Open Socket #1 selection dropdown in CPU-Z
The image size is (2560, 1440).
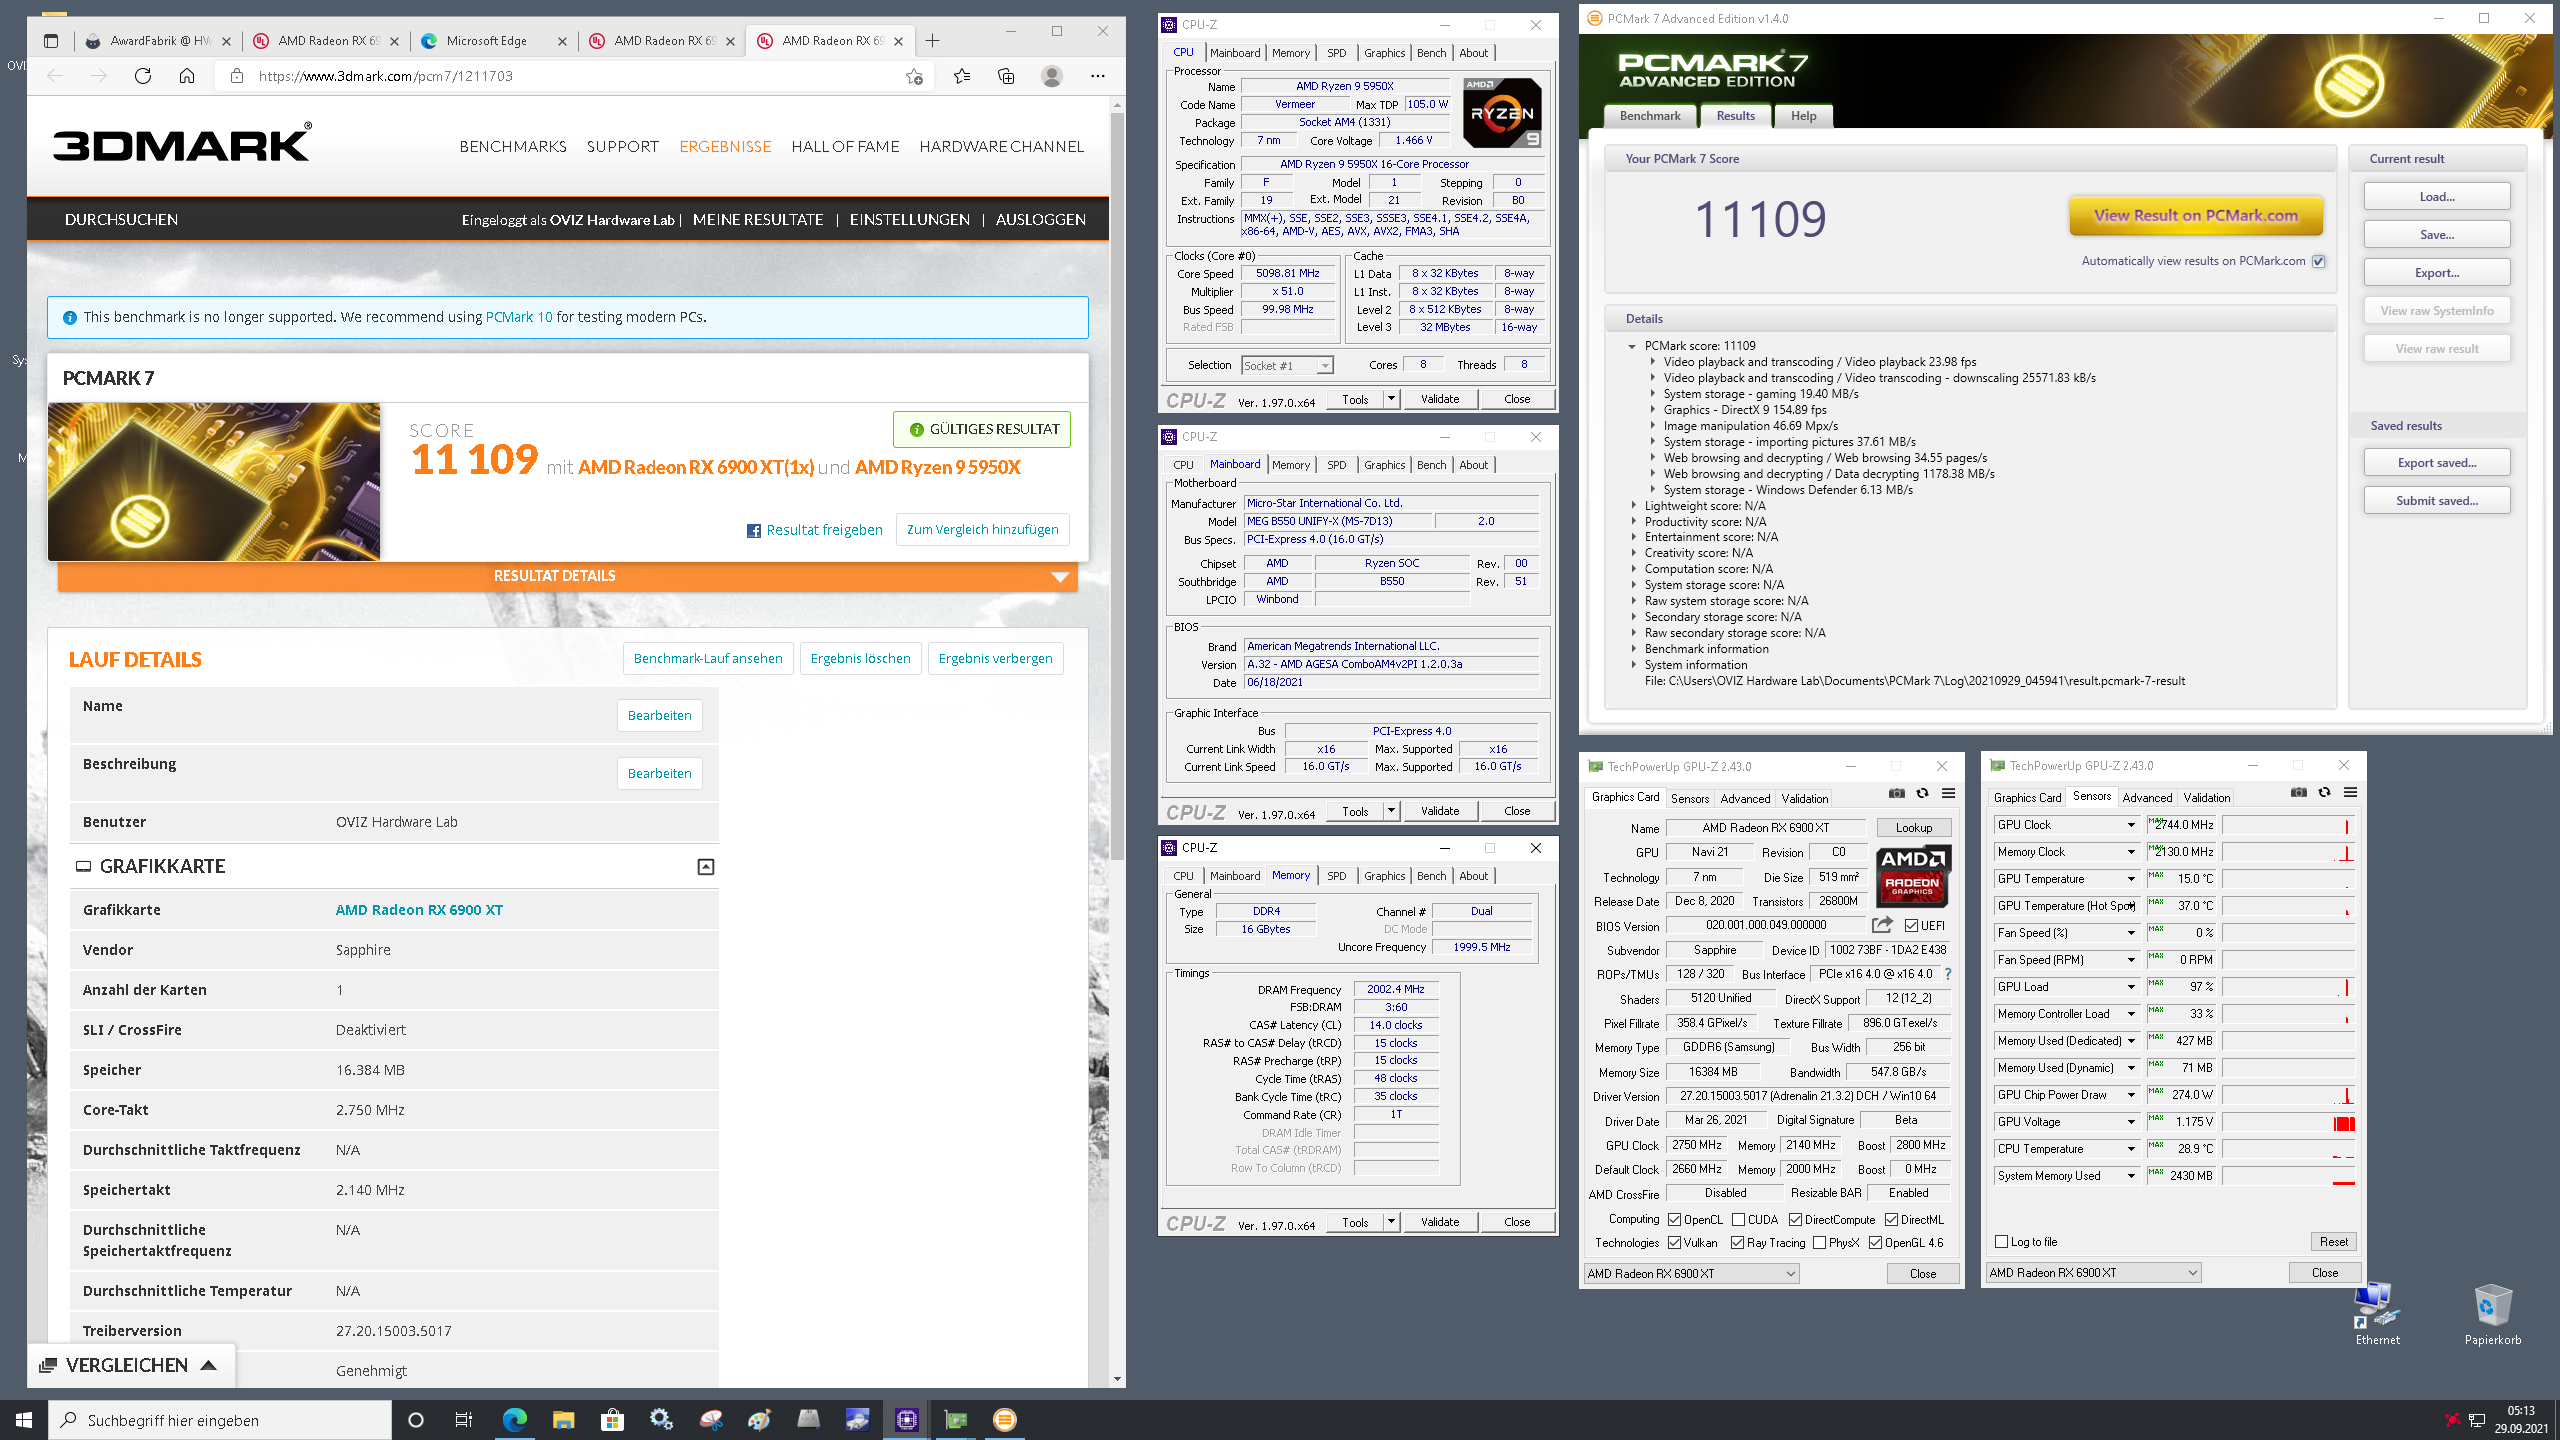pos(1287,366)
